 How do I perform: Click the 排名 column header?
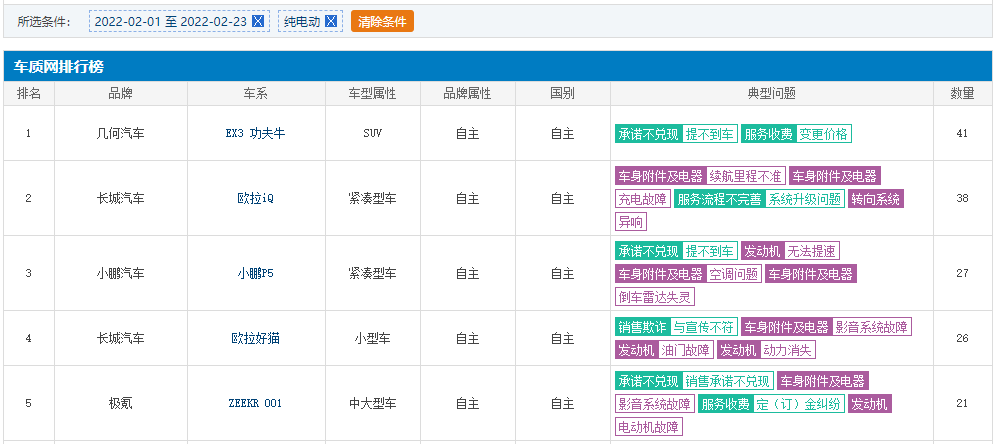pyautogui.click(x=29, y=93)
